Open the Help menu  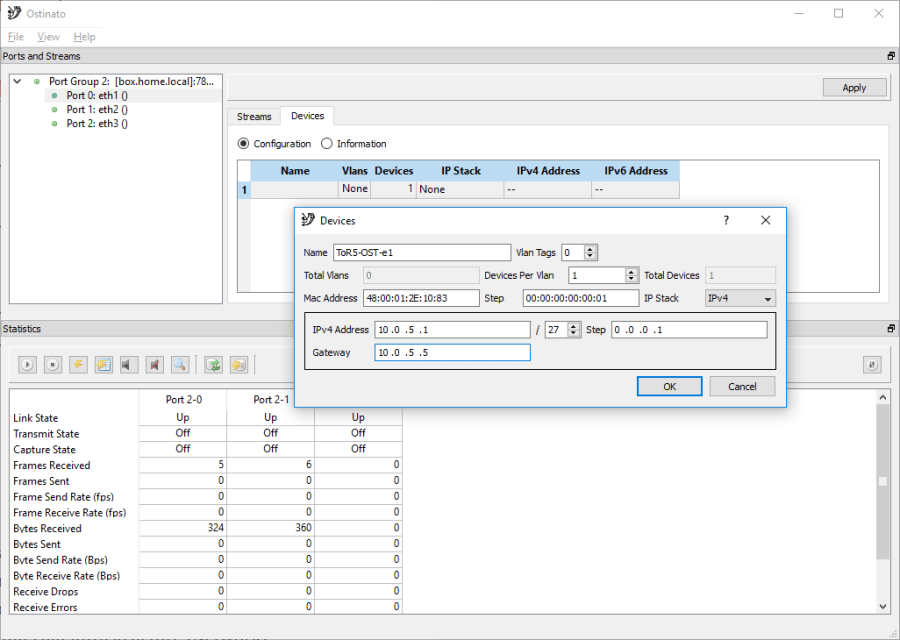(x=84, y=37)
